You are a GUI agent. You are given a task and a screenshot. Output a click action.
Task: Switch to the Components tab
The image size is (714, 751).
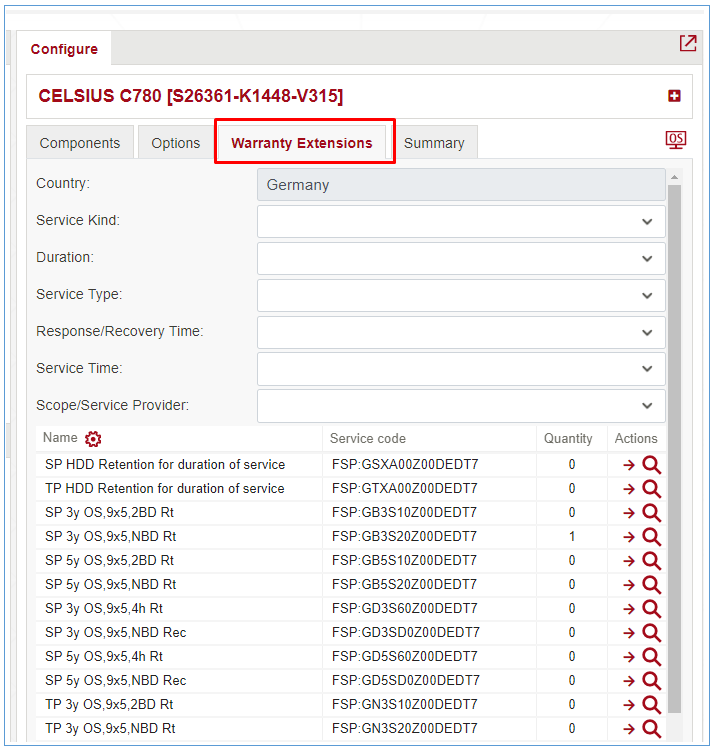click(80, 143)
